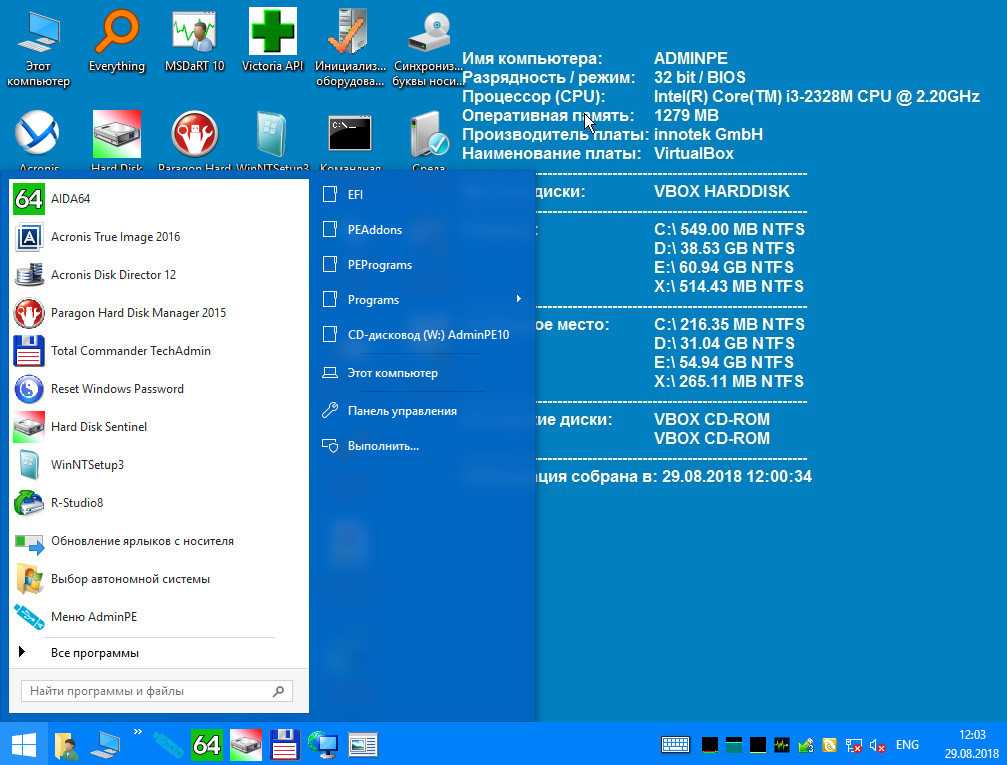Open Reset Windows Password tool
This screenshot has width=1007, height=765.
point(117,389)
